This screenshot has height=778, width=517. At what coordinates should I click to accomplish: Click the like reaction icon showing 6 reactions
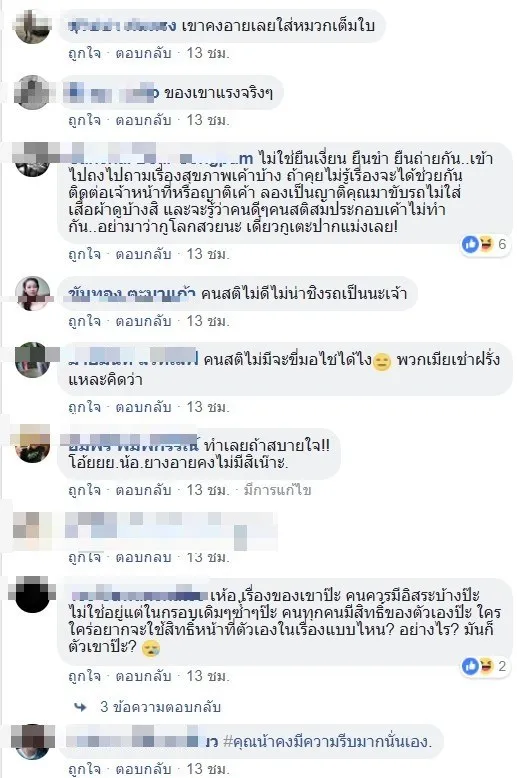click(470, 244)
